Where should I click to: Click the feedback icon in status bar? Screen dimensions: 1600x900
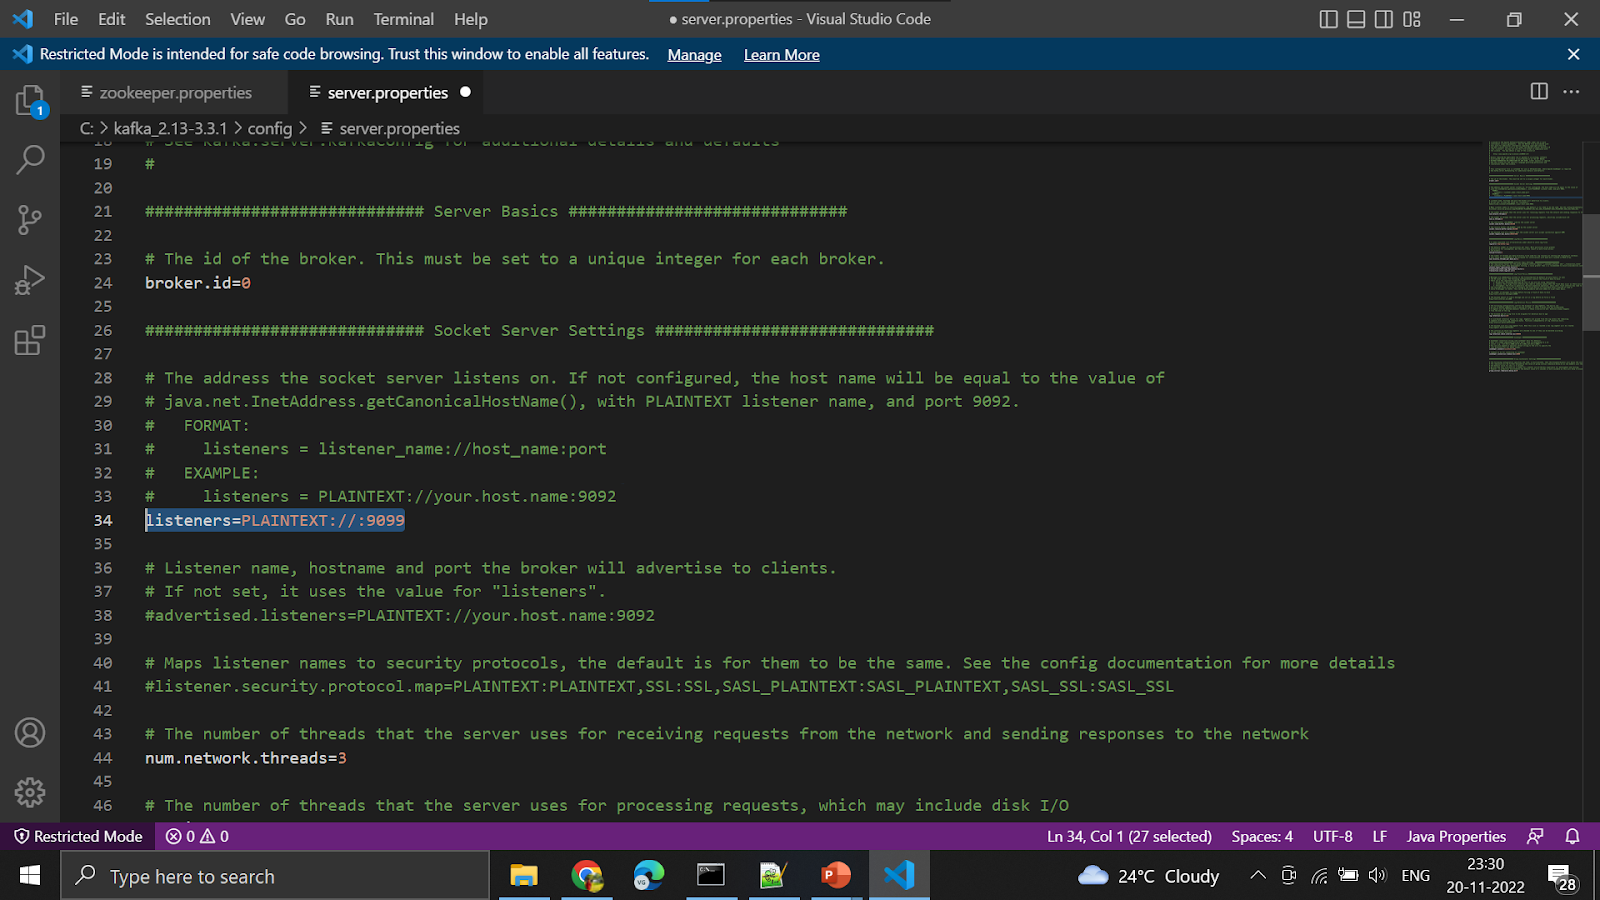[1535, 836]
